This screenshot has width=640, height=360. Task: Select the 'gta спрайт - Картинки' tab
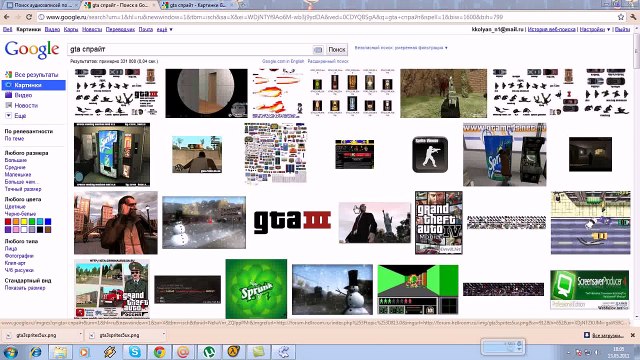(198, 5)
